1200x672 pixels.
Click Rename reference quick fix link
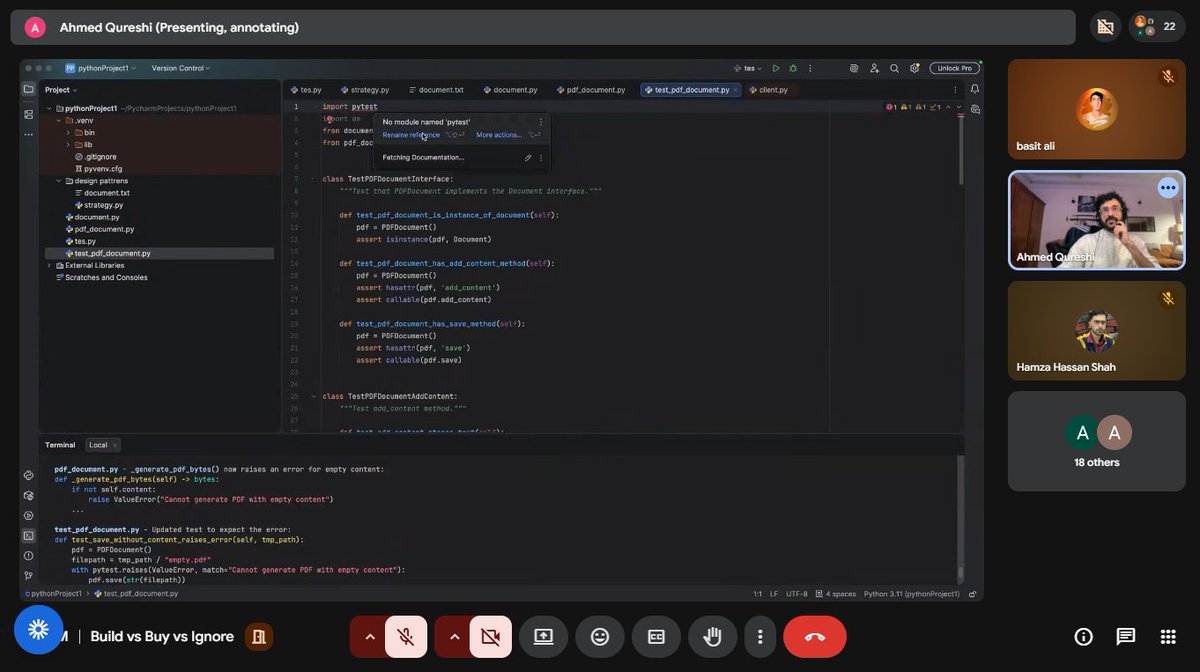(x=411, y=134)
